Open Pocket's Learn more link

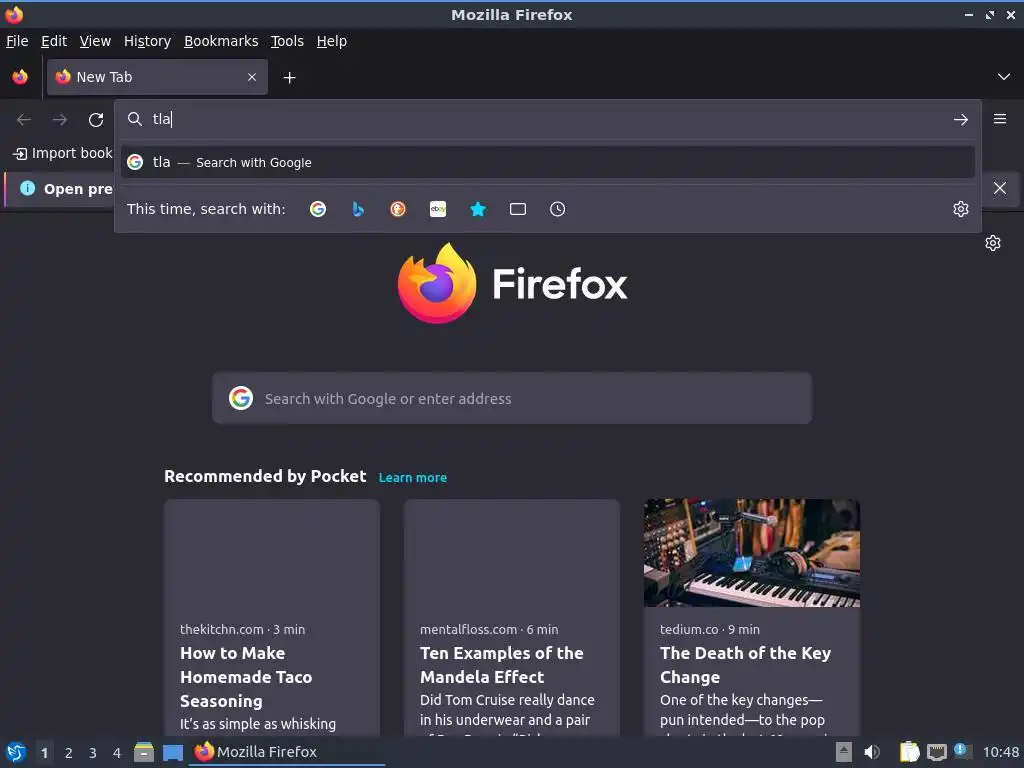click(x=413, y=477)
